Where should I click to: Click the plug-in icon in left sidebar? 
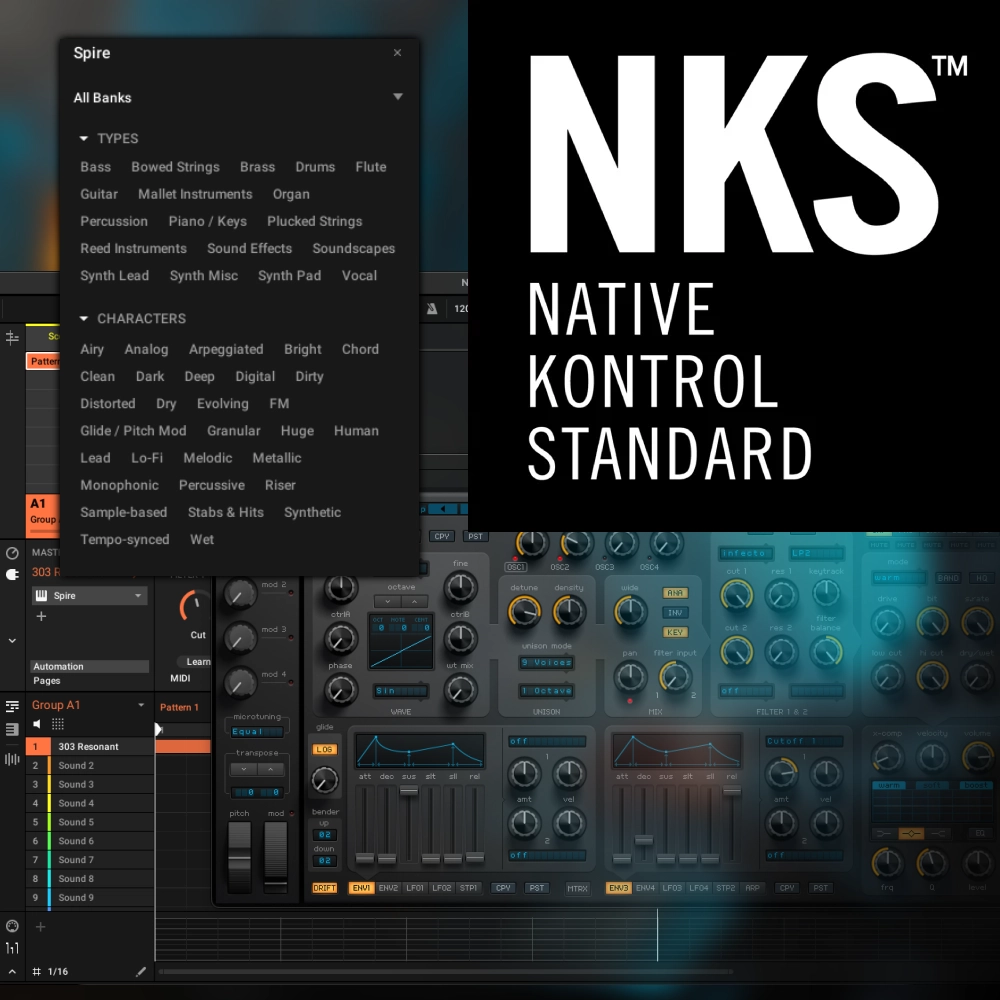click(x=12, y=575)
